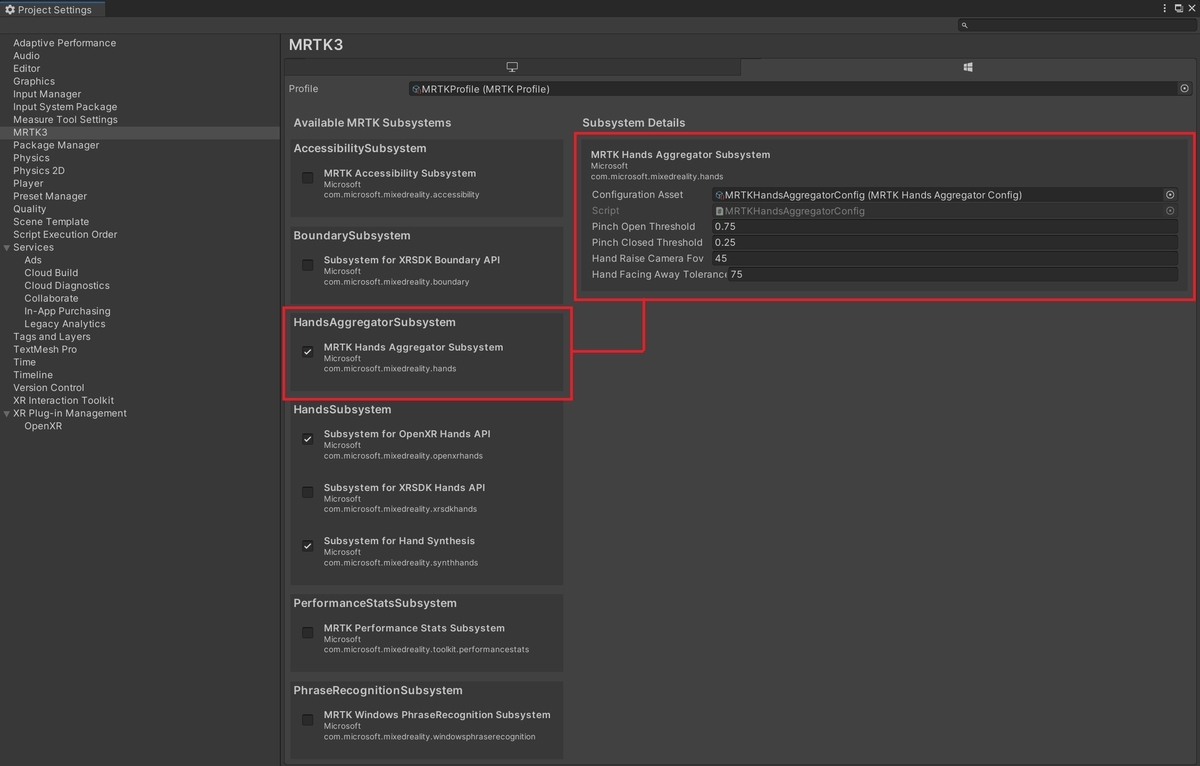Edit Pinch Closed Threshold value 0.25
Viewport: 1200px width, 766px height.
click(x=945, y=243)
